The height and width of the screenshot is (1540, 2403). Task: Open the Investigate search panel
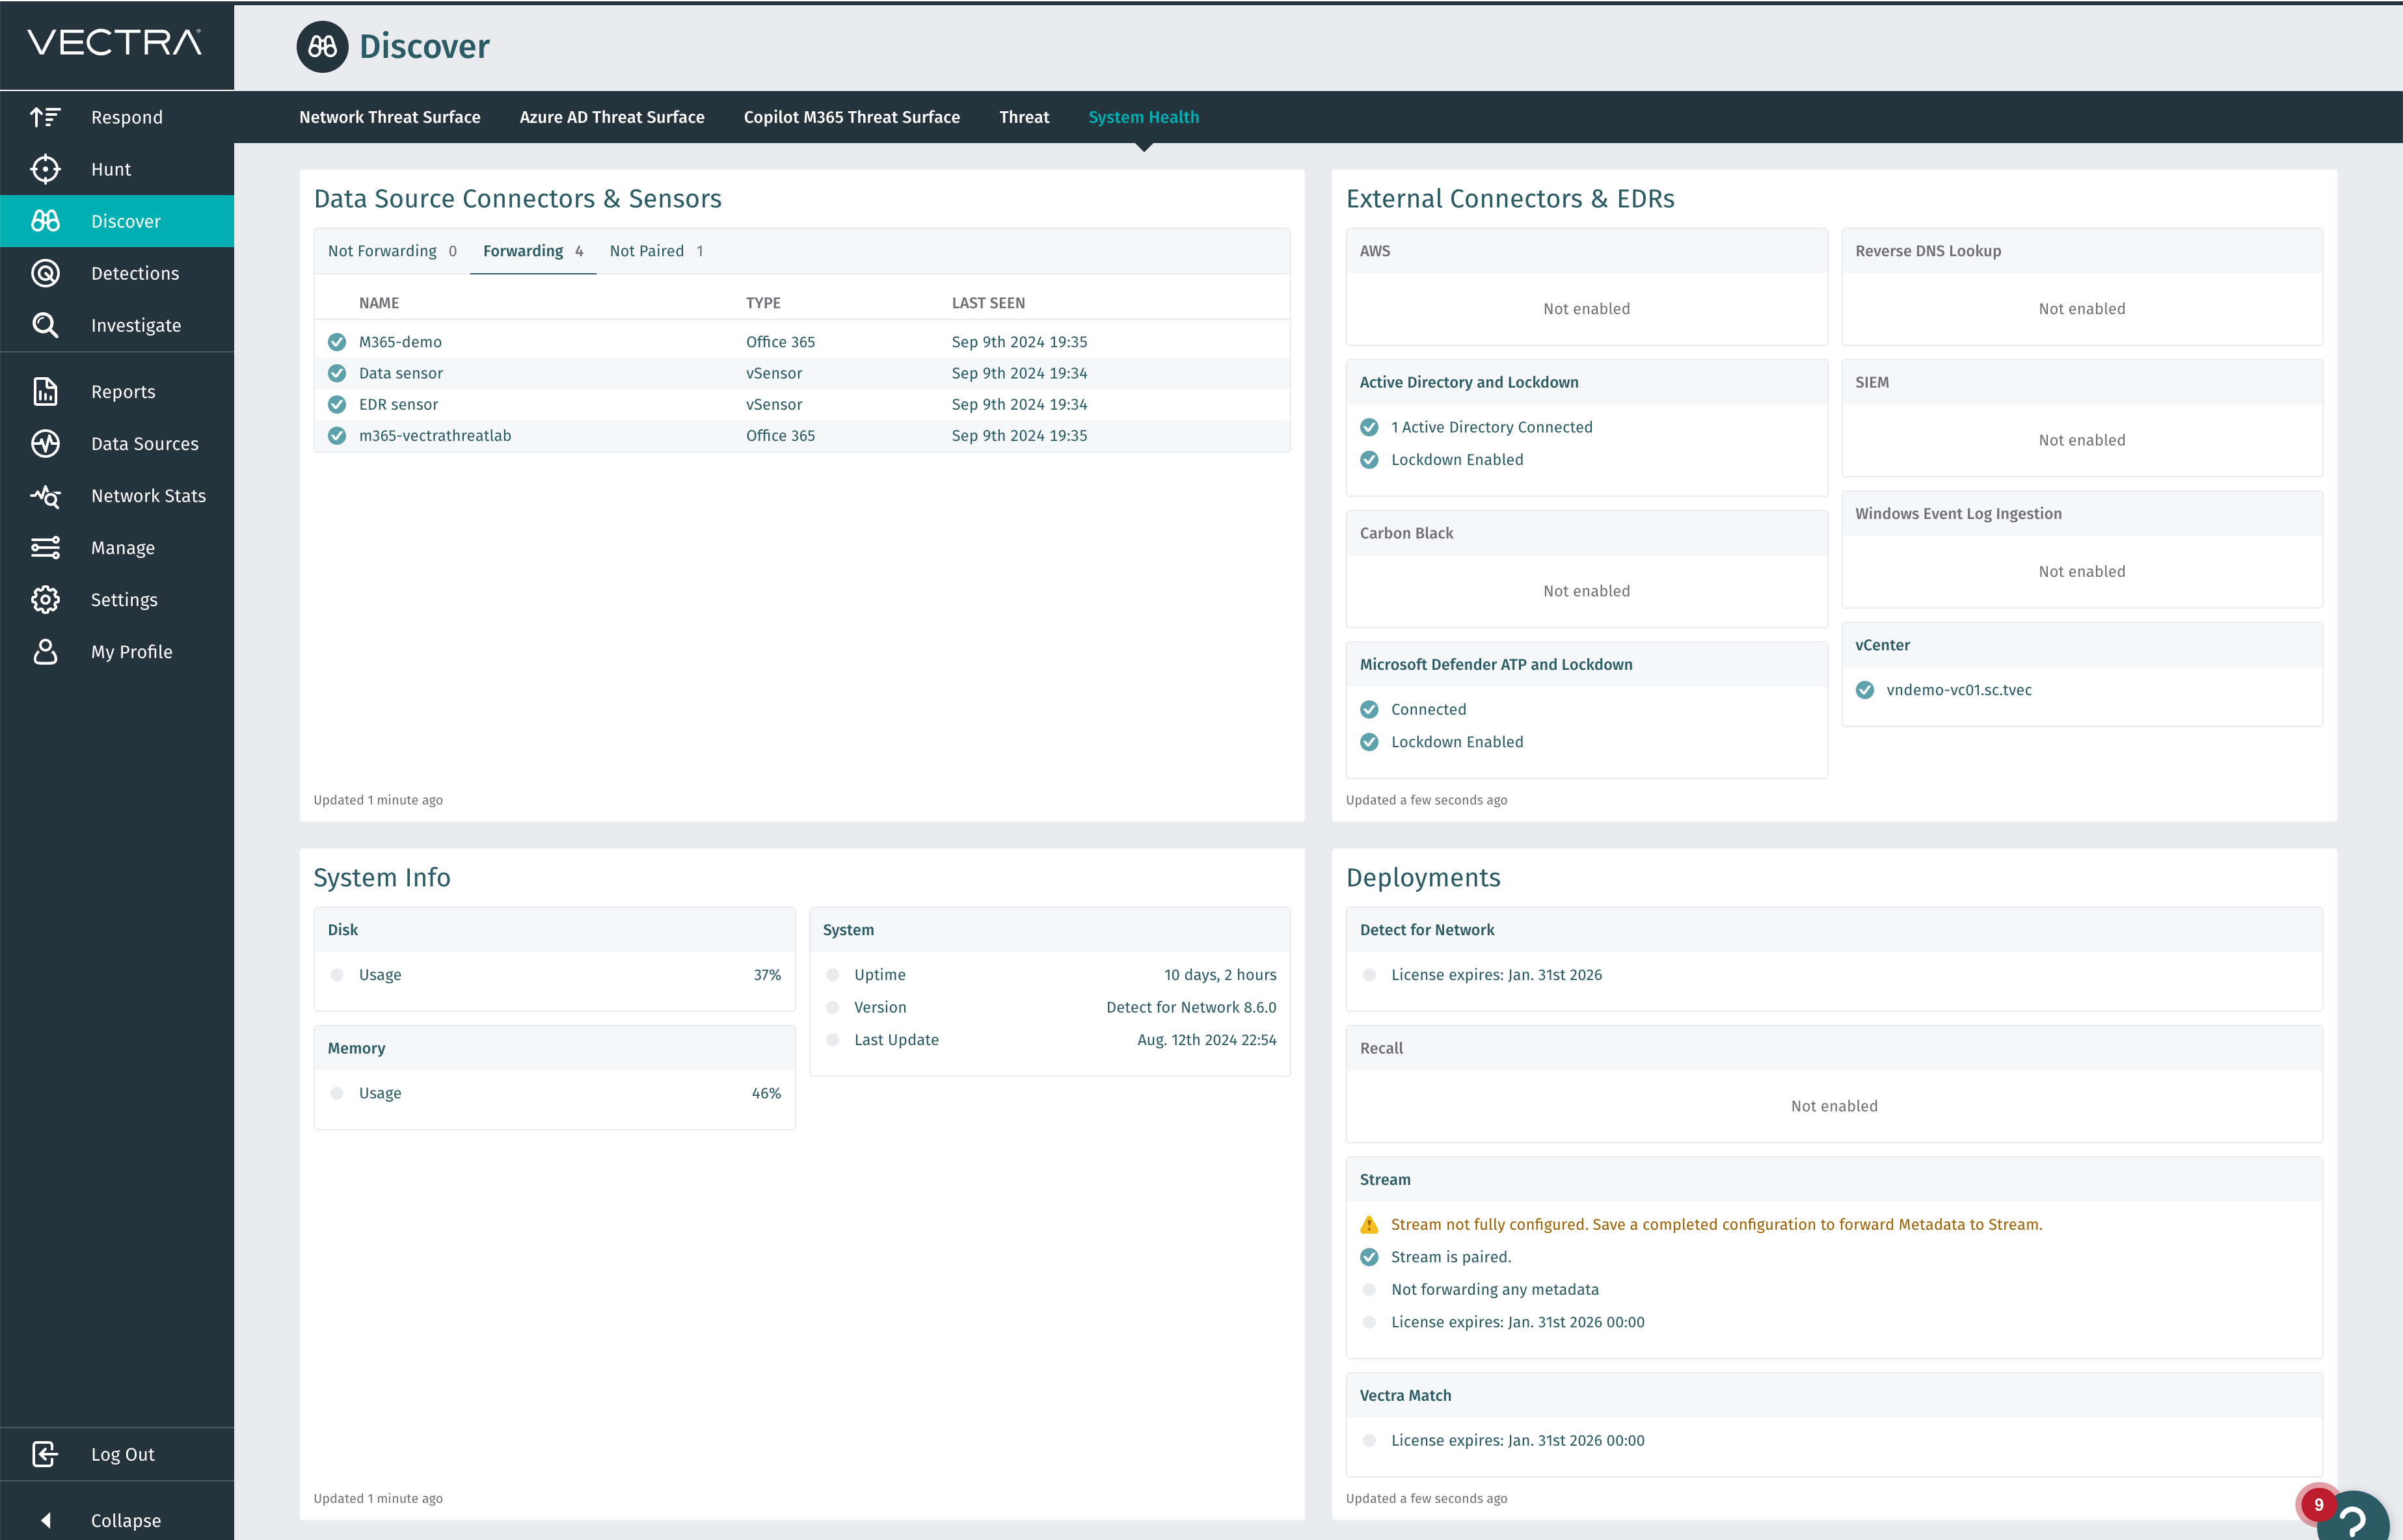coord(136,325)
